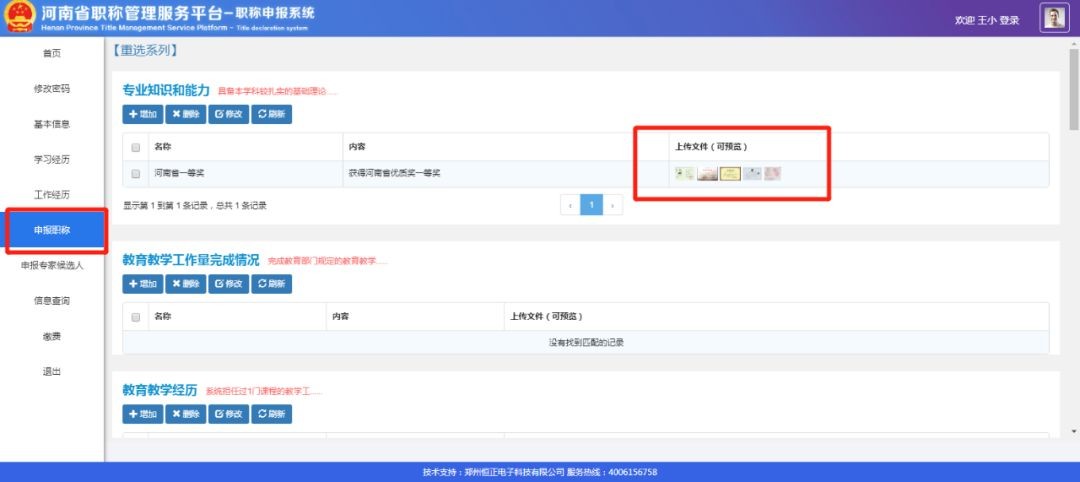Click the 名称 column header in the first table

click(x=163, y=147)
